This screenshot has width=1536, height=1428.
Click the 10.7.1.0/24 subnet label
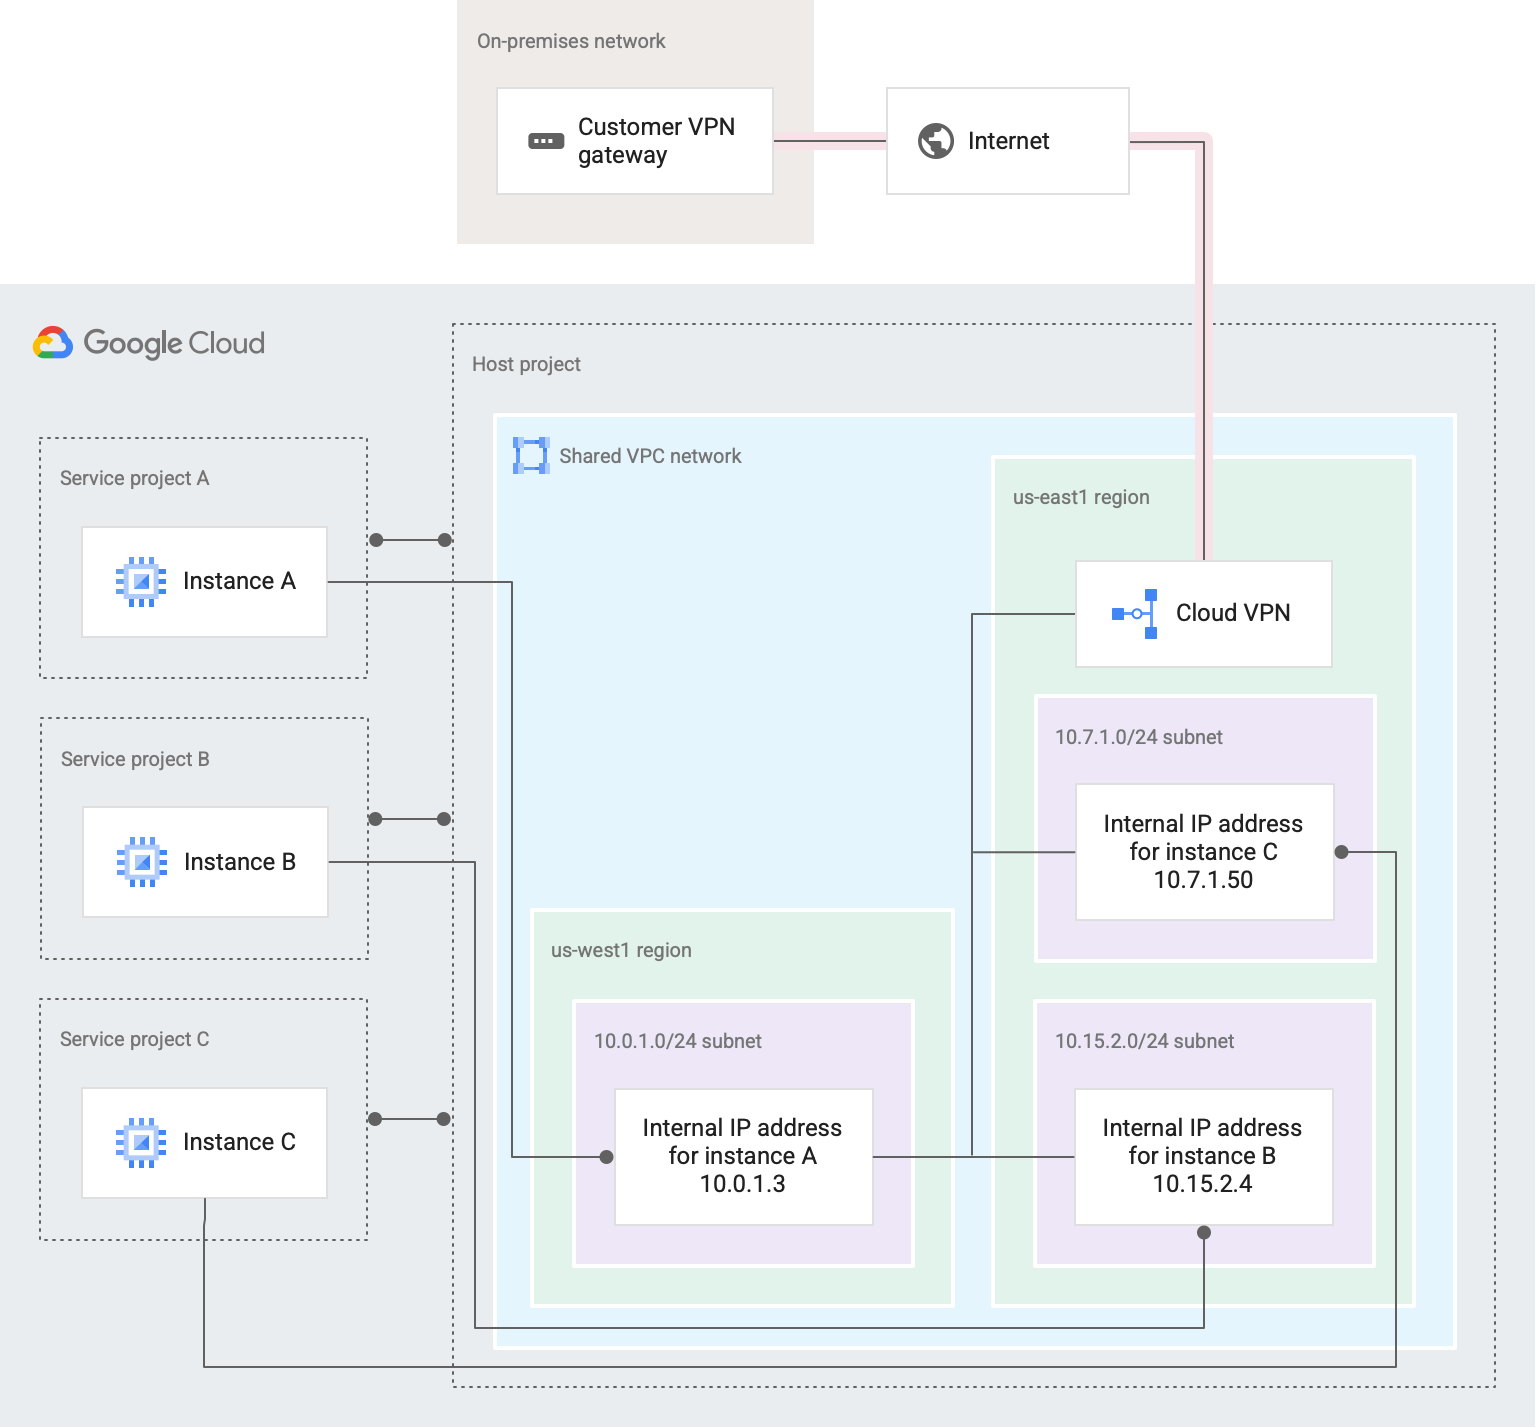1138,737
